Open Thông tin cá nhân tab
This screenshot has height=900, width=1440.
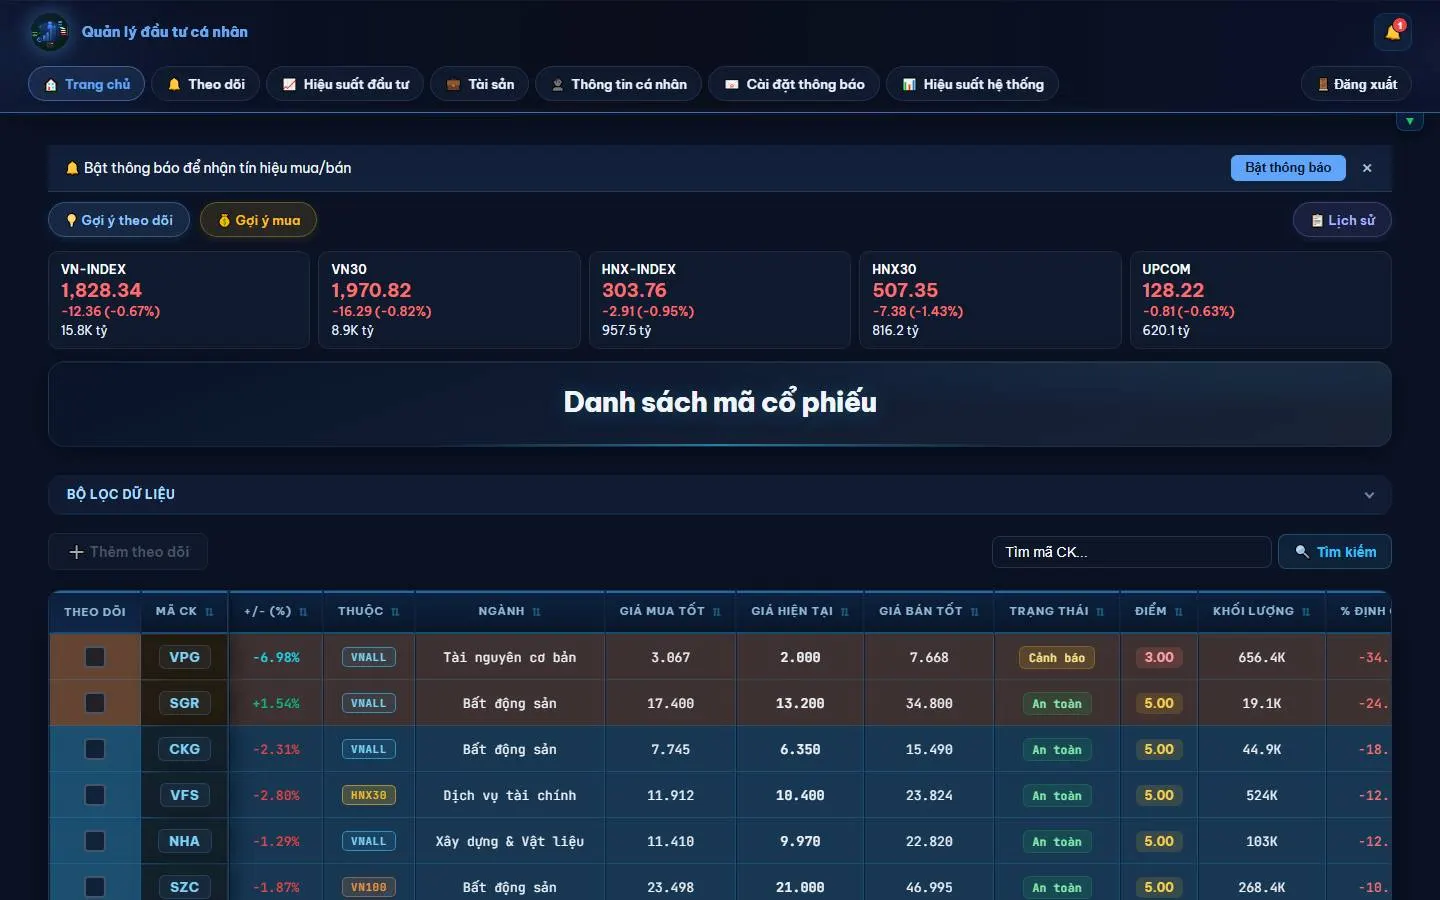pos(619,84)
